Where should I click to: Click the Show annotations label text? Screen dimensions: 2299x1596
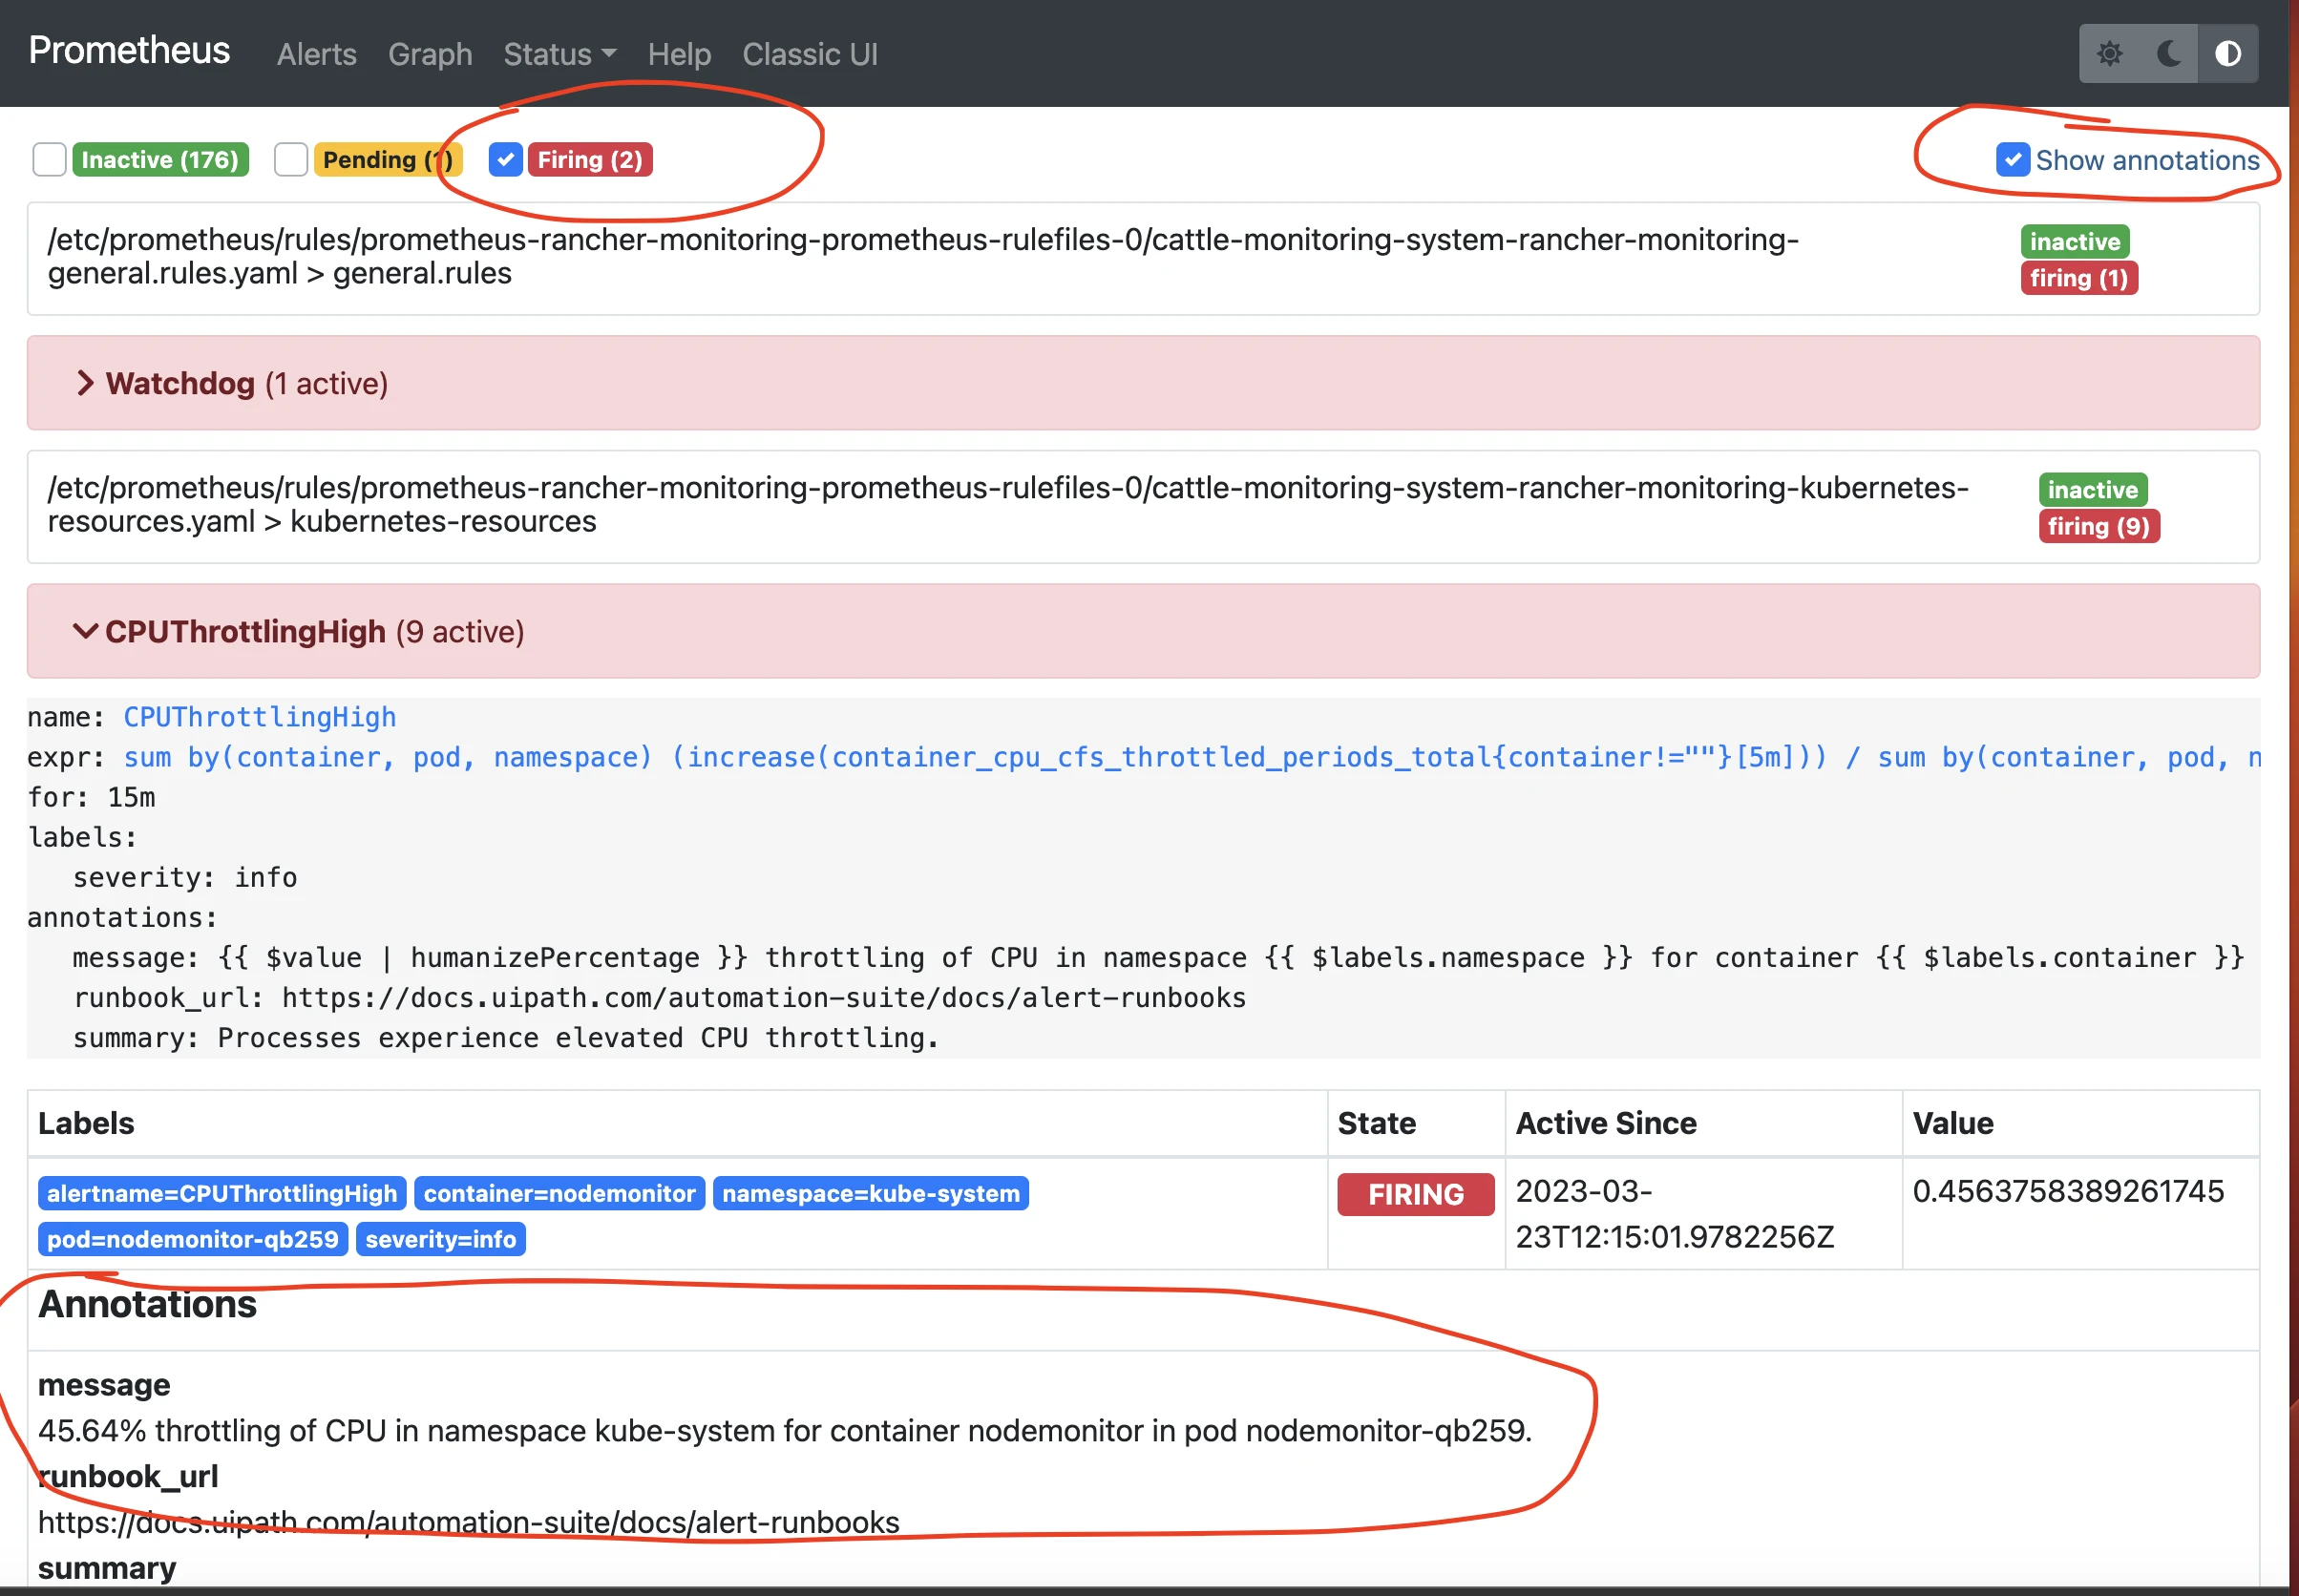(x=2147, y=160)
